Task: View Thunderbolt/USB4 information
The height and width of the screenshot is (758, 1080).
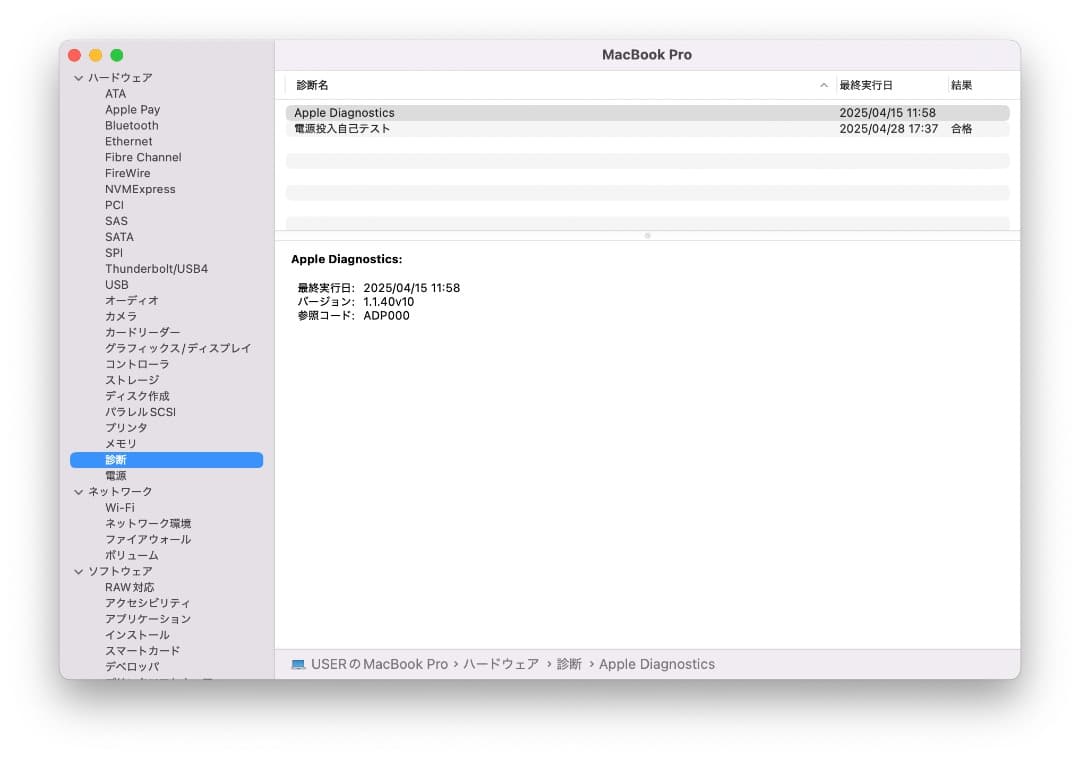Action: (x=155, y=268)
